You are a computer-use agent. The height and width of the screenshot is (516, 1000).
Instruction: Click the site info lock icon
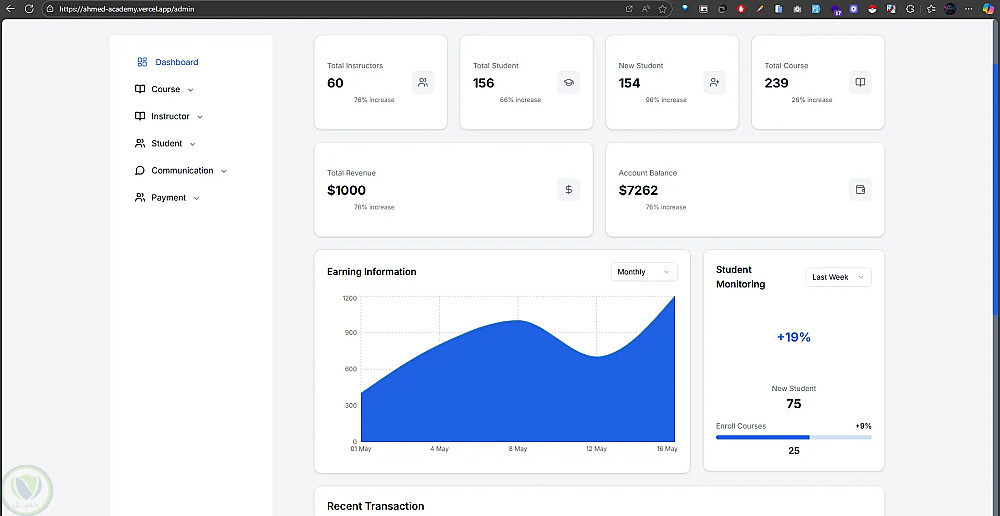pyautogui.click(x=49, y=9)
